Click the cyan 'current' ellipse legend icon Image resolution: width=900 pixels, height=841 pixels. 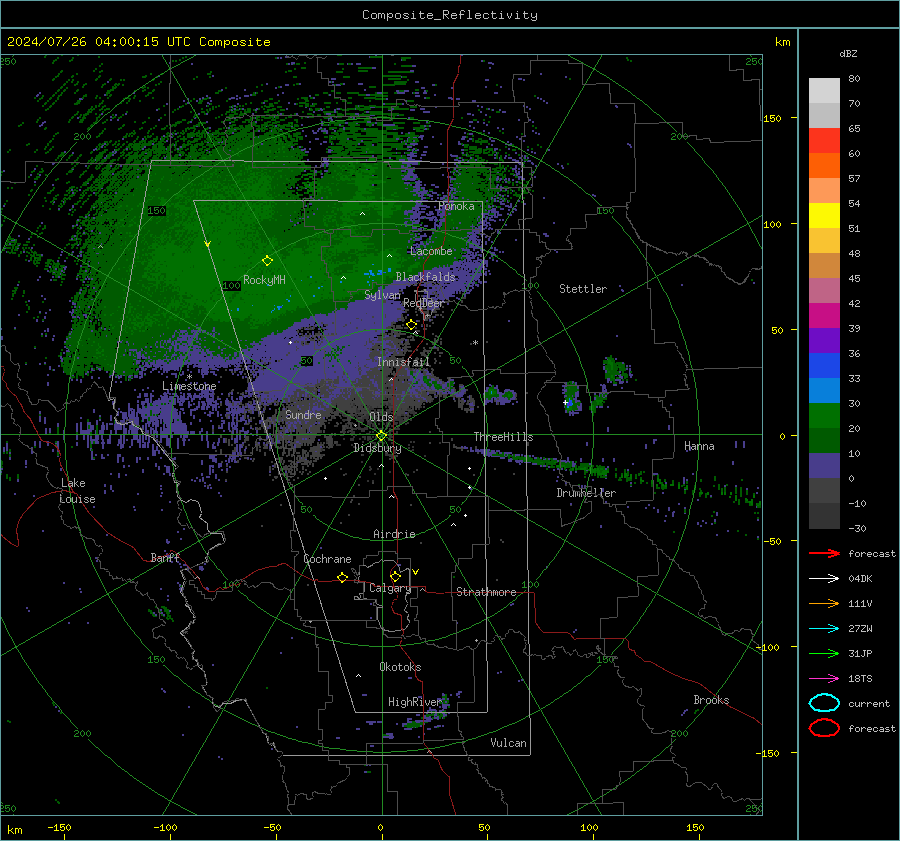824,703
